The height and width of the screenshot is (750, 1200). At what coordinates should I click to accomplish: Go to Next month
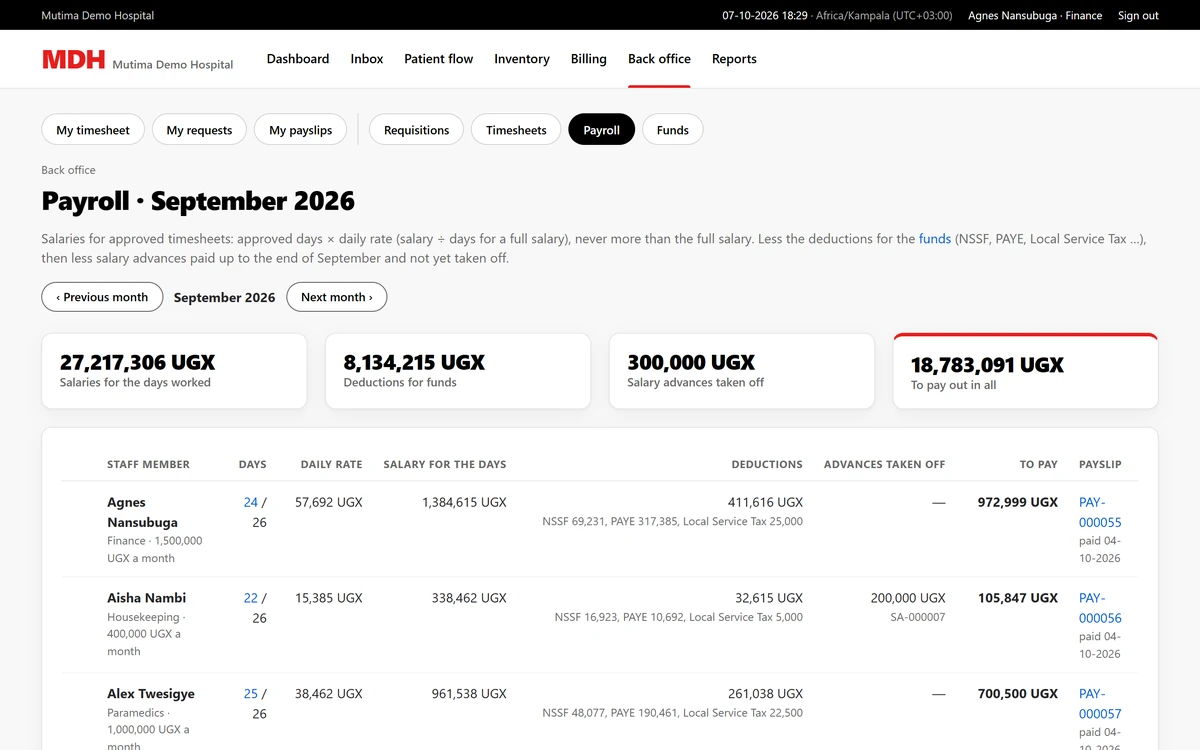[x=337, y=297]
